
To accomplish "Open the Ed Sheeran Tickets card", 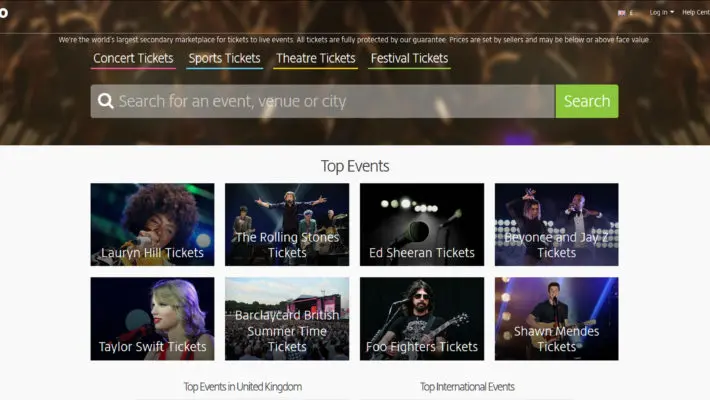I will tap(422, 224).
